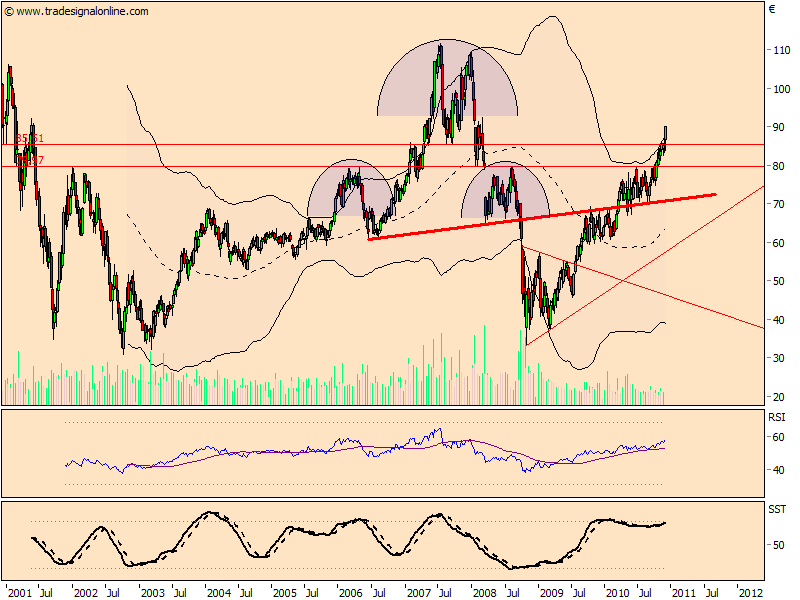This screenshot has height=600, width=800.
Task: Click the Jul label between 2004 and 2005
Action: pos(246,593)
